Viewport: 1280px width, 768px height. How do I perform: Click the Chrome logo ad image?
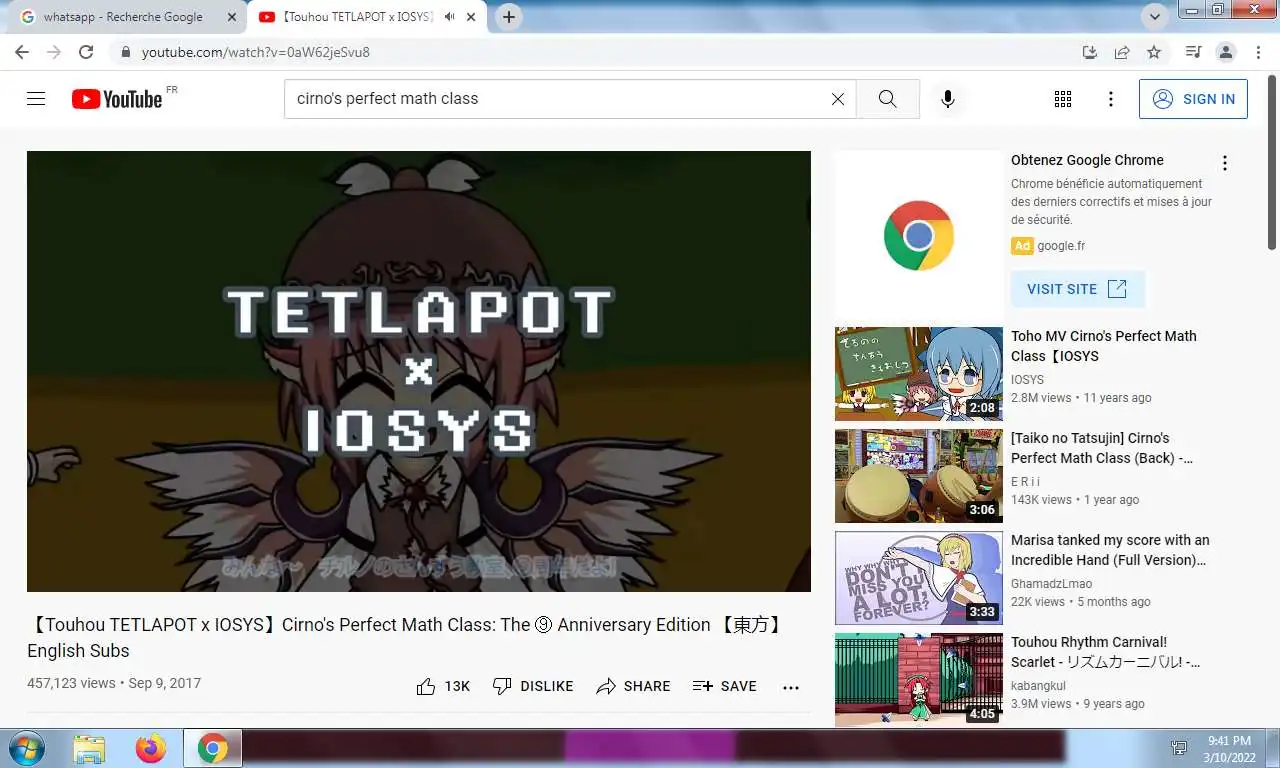pyautogui.click(x=918, y=235)
